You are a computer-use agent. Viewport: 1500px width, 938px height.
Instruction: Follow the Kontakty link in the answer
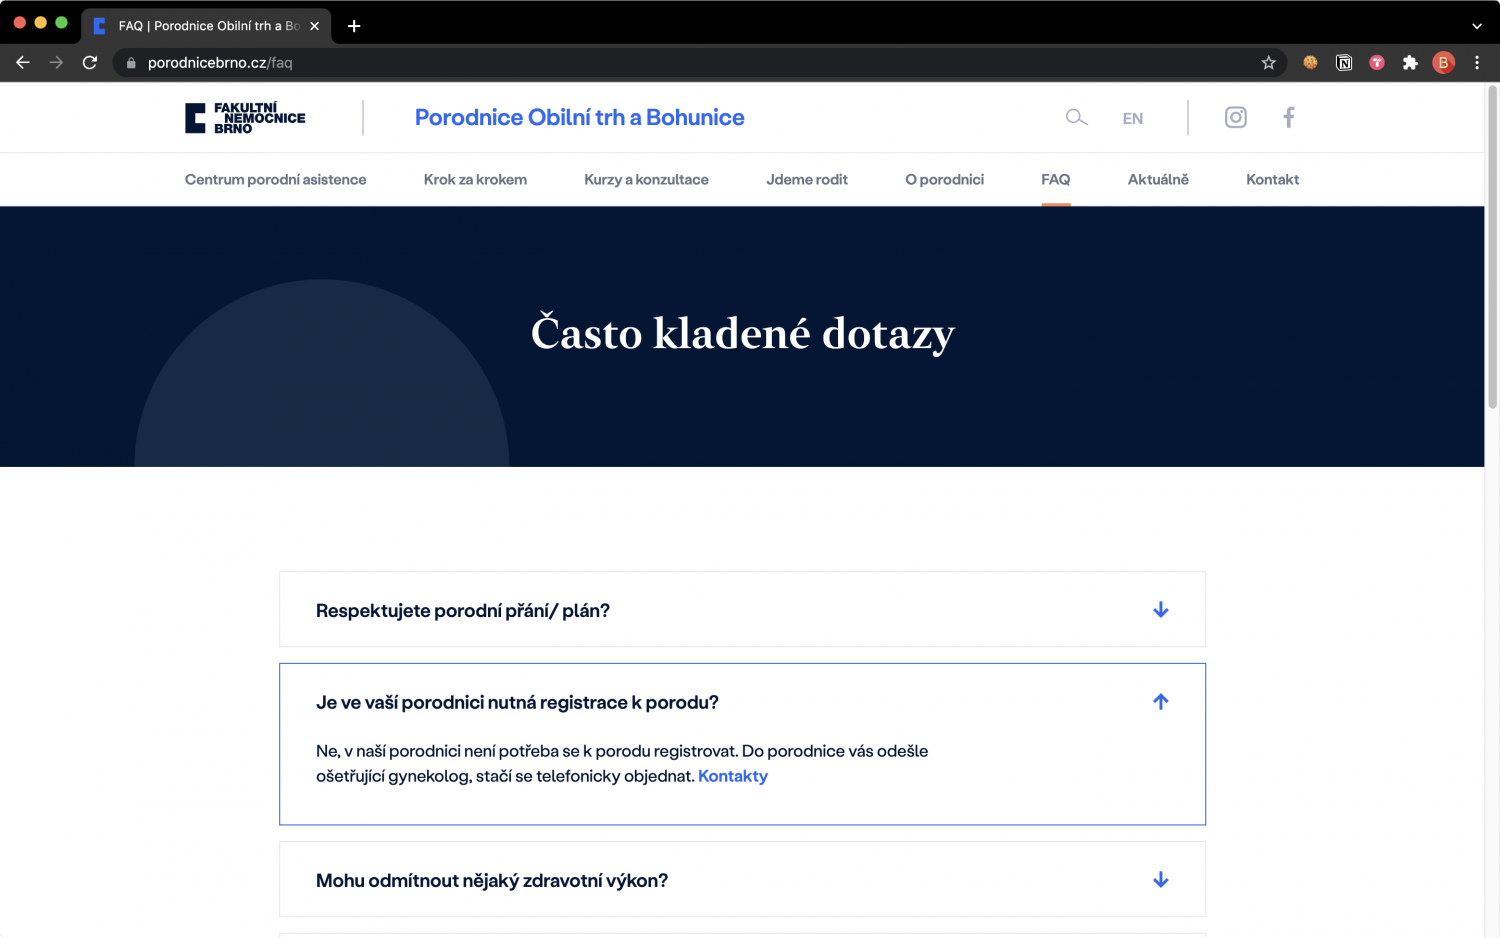[x=733, y=776]
